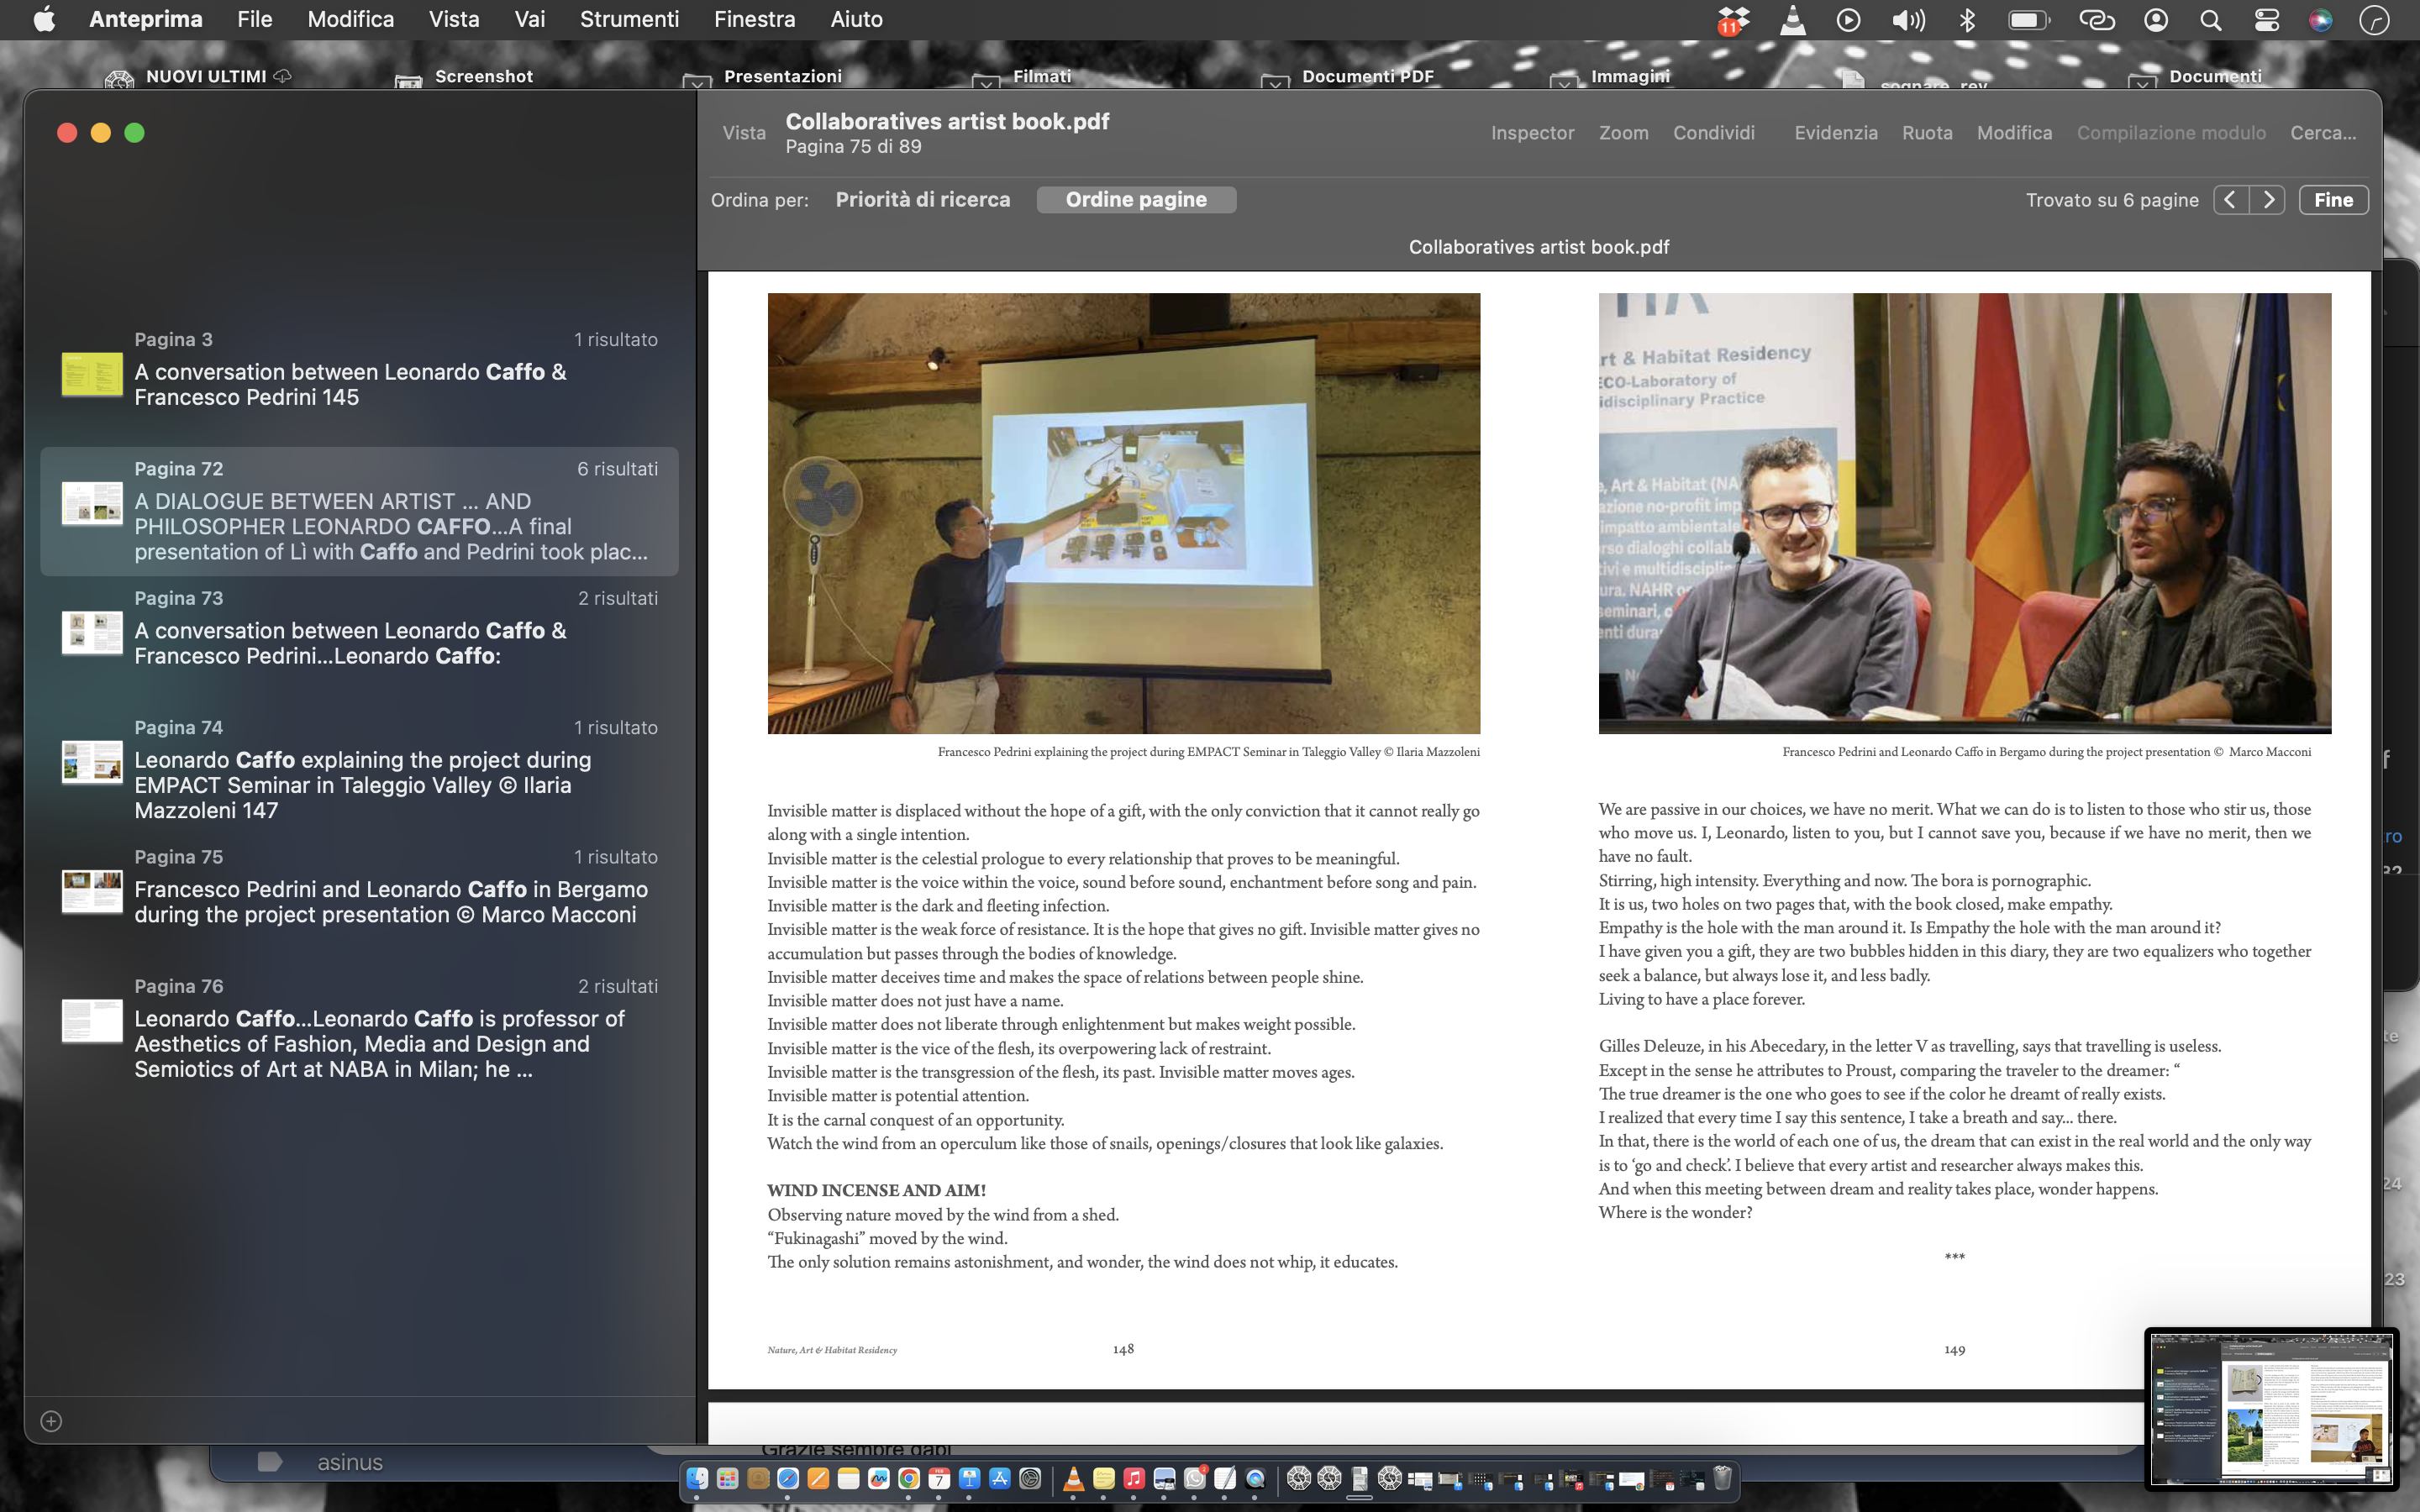Open Control Center in menu bar
The height and width of the screenshot is (1512, 2420).
point(2266,20)
